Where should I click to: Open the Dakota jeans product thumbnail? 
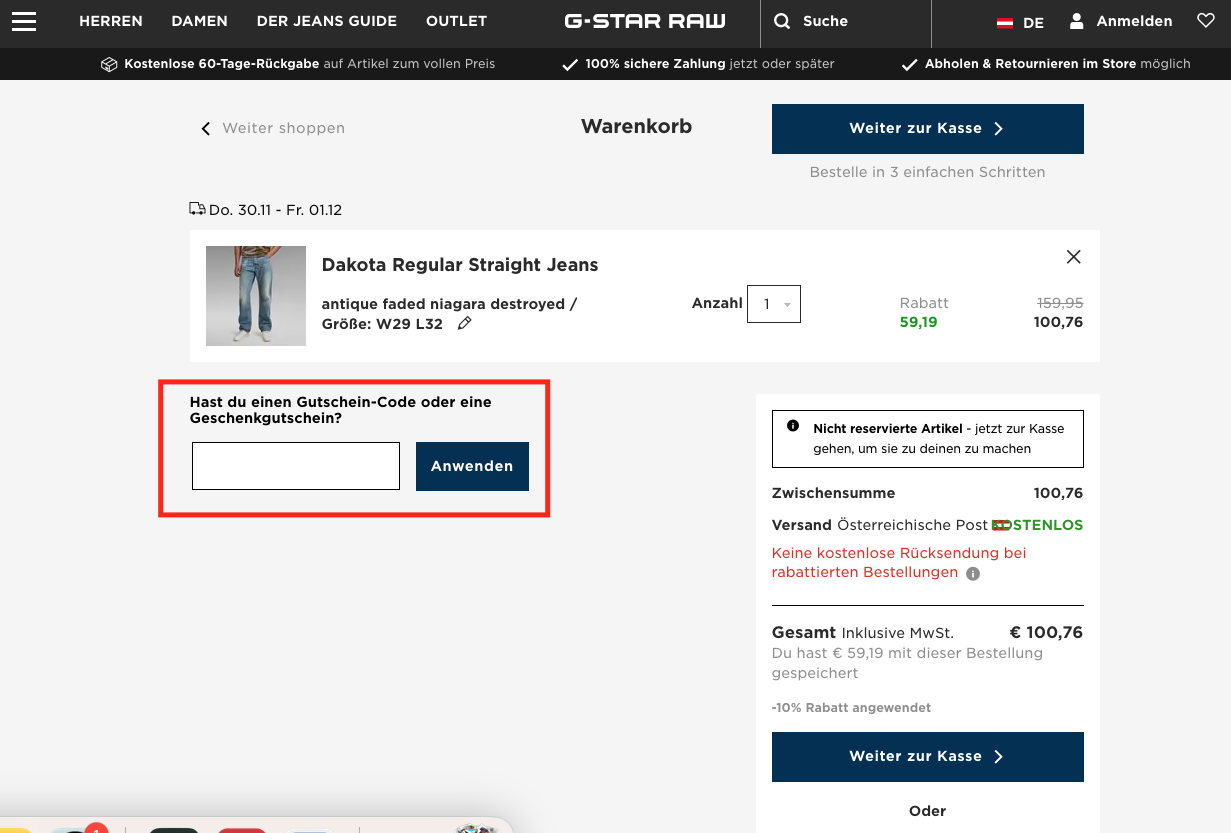coord(256,296)
